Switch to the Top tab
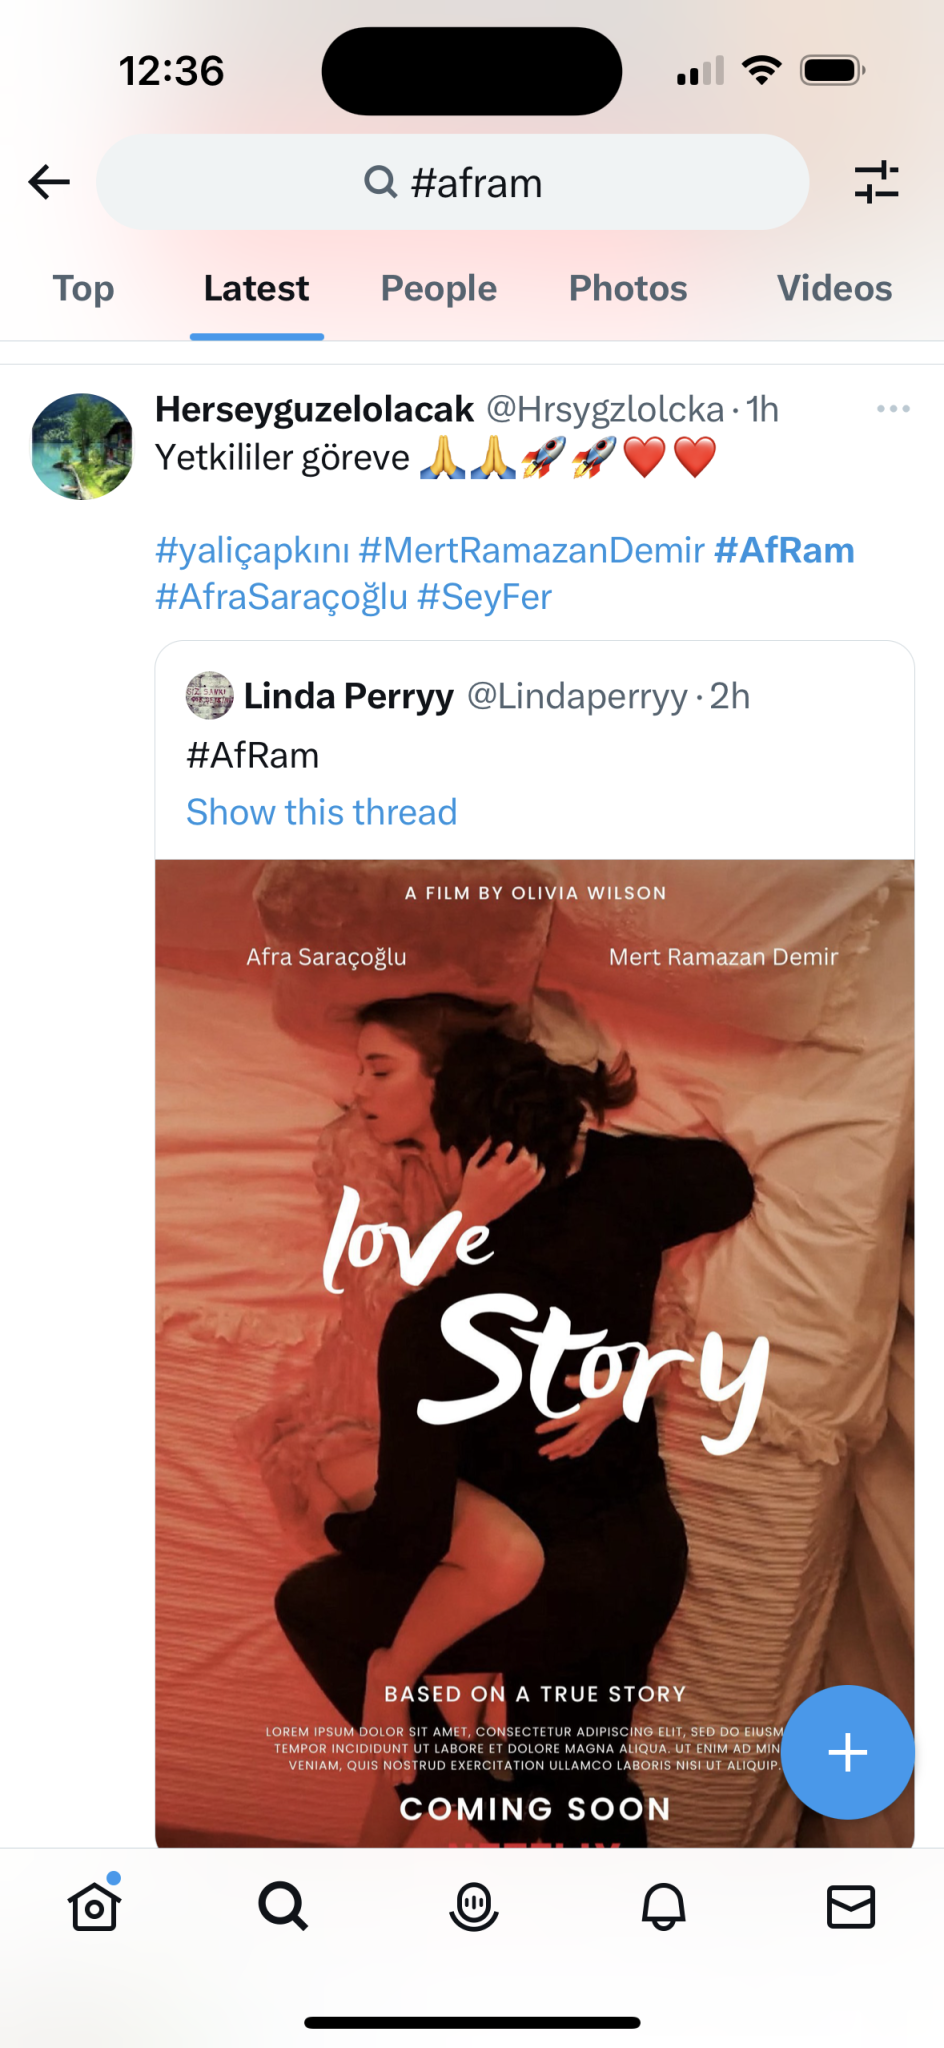This screenshot has height=2048, width=944. tap(84, 289)
